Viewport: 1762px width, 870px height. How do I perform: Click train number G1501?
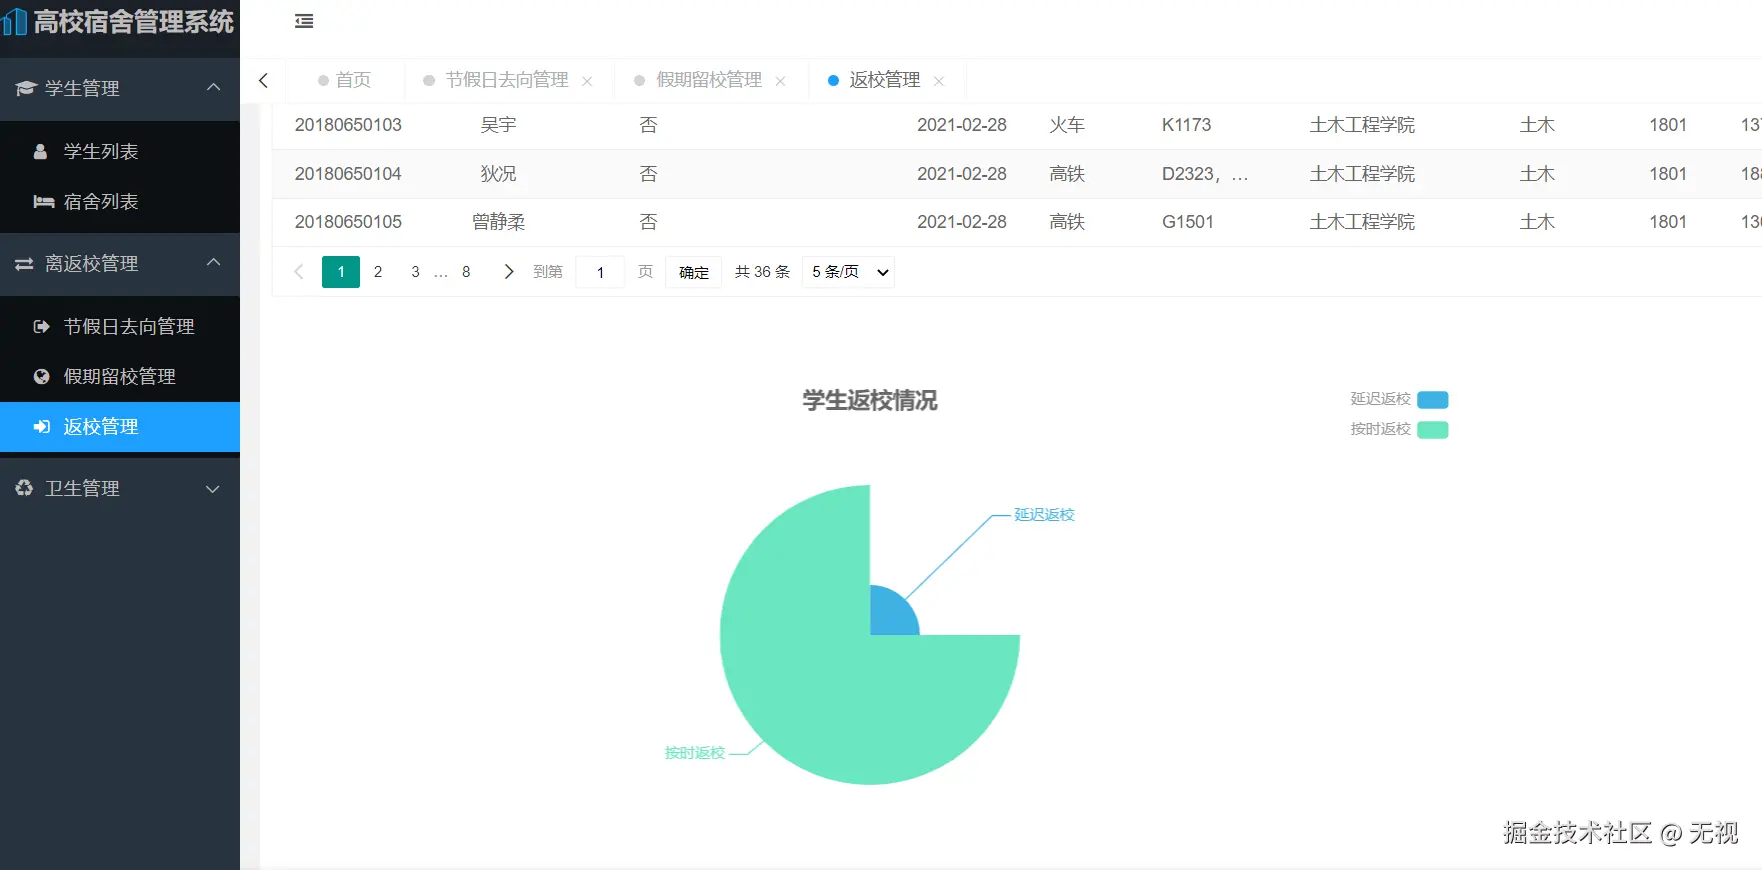click(x=1188, y=222)
